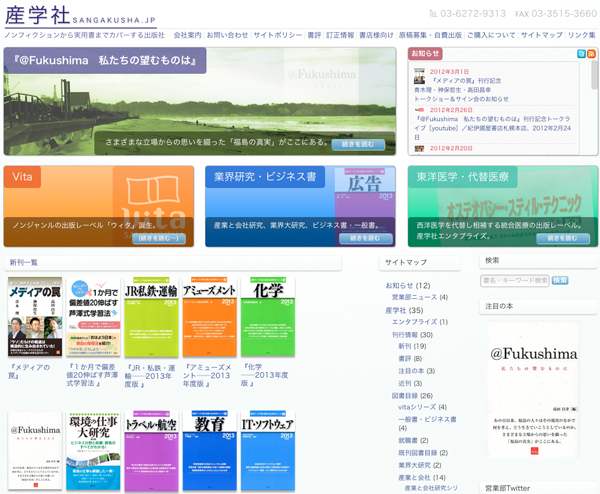Open 書店様向け menu item
600x494 pixels.
(x=376, y=35)
